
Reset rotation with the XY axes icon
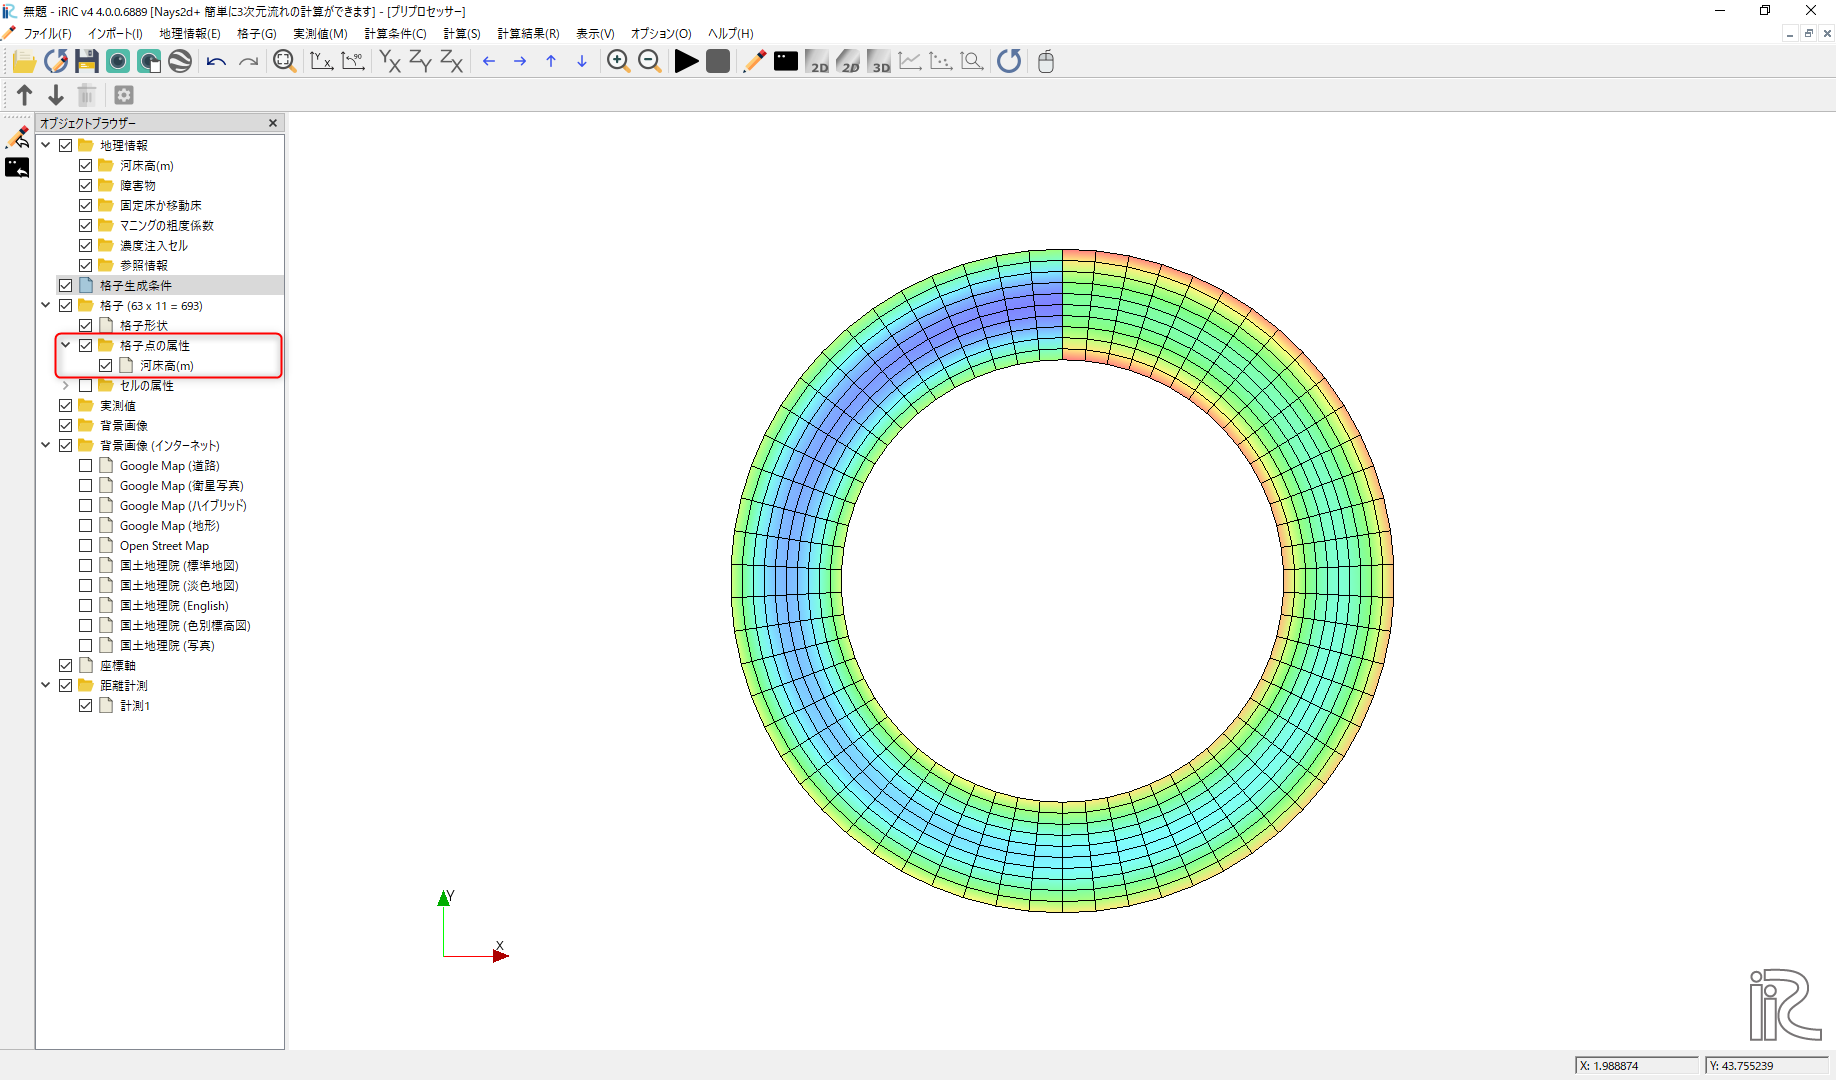(321, 62)
